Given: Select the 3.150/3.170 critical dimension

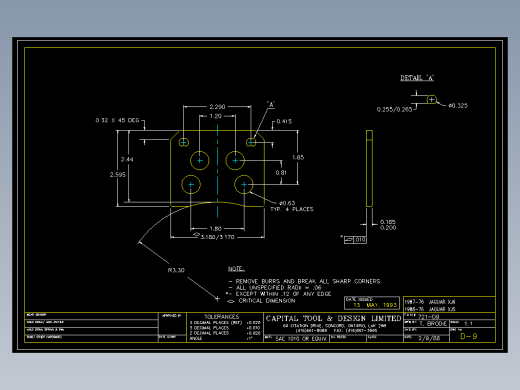Looking at the screenshot, I should click(x=217, y=237).
